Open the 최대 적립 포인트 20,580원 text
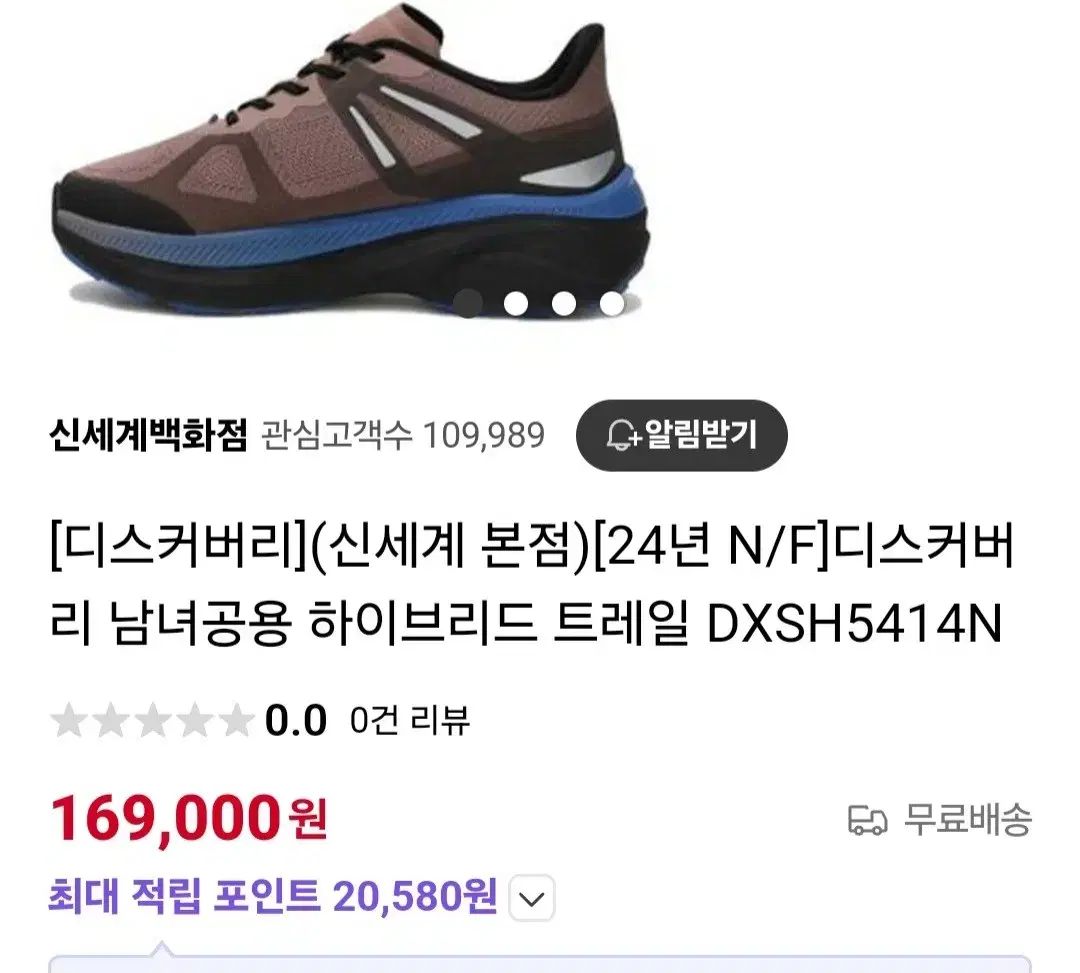This screenshot has width=1080, height=973. pos(273,897)
